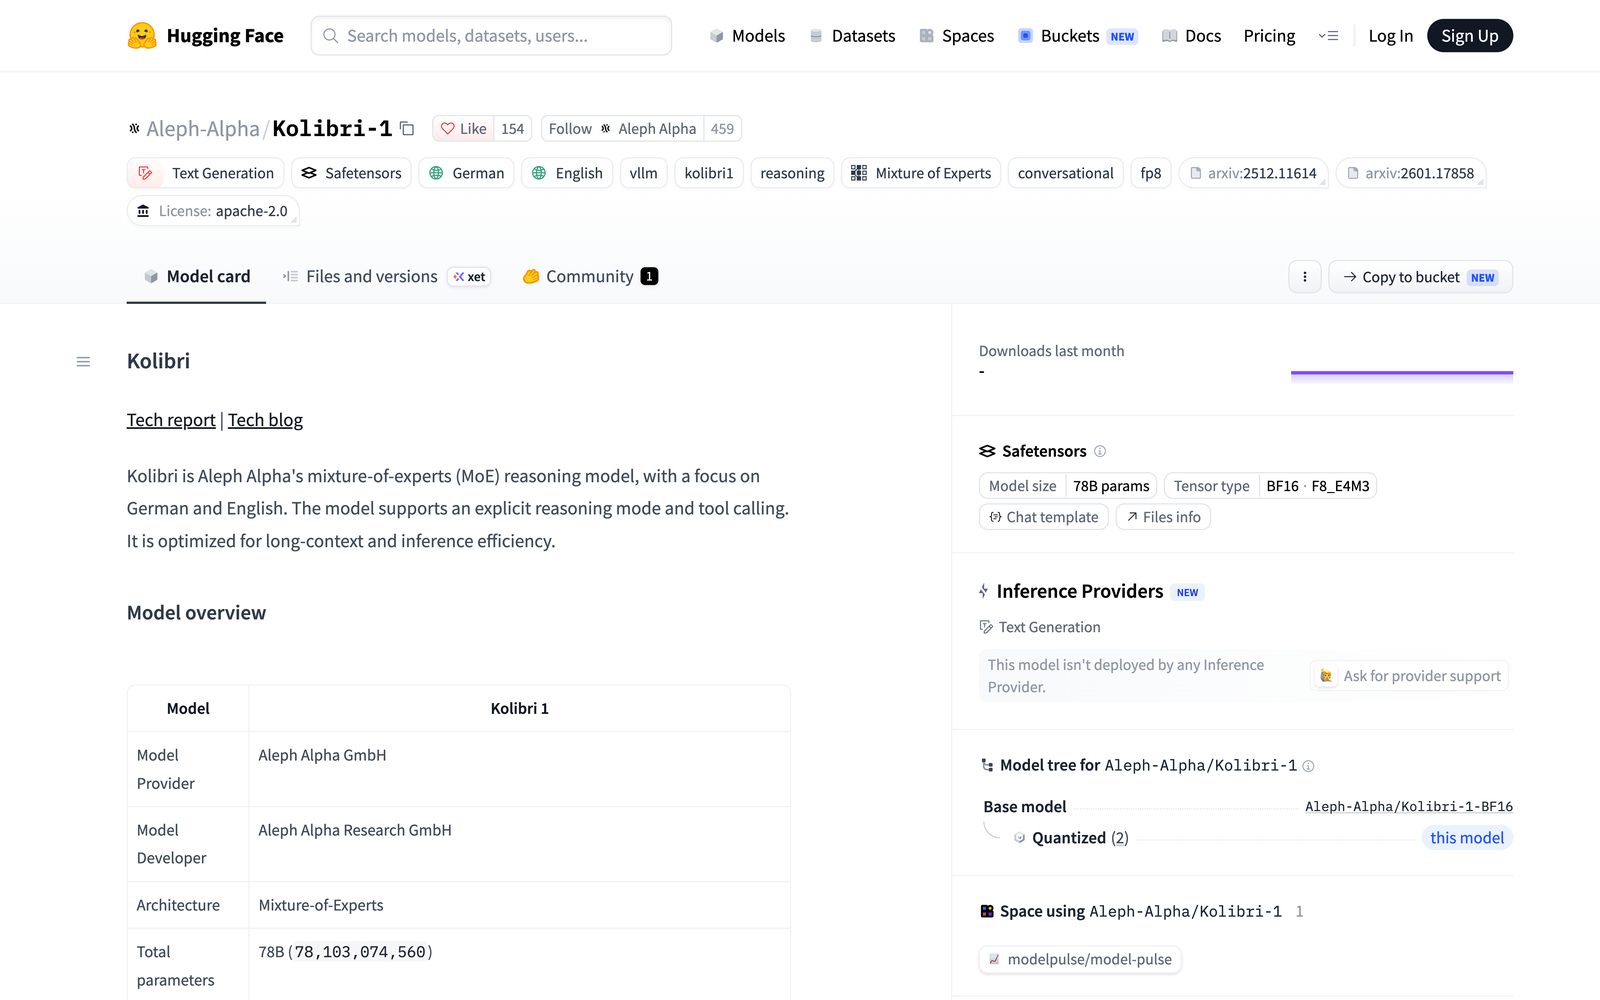Select the License apache-2.0 tag
This screenshot has height=1000, width=1600.
[213, 211]
